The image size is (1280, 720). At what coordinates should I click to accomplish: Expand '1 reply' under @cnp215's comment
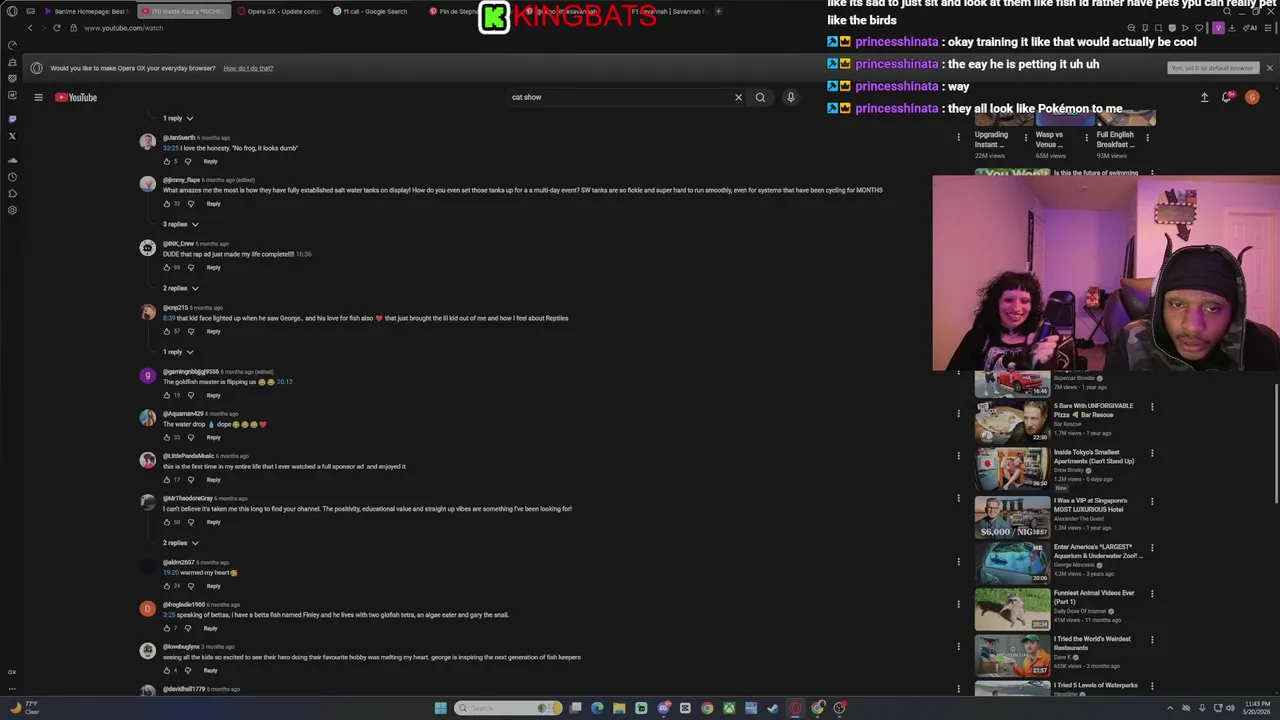pyautogui.click(x=178, y=352)
